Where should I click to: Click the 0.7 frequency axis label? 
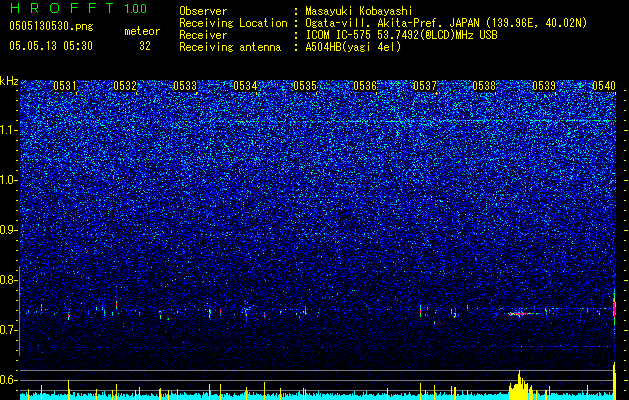[x=9, y=330]
